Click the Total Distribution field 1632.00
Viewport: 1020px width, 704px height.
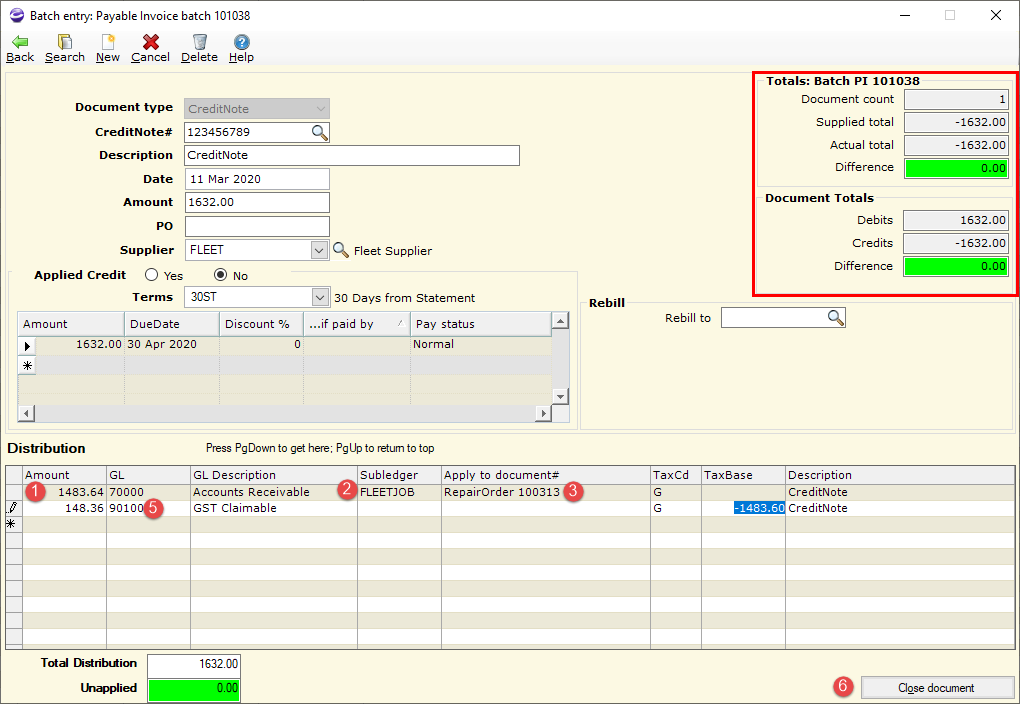194,664
